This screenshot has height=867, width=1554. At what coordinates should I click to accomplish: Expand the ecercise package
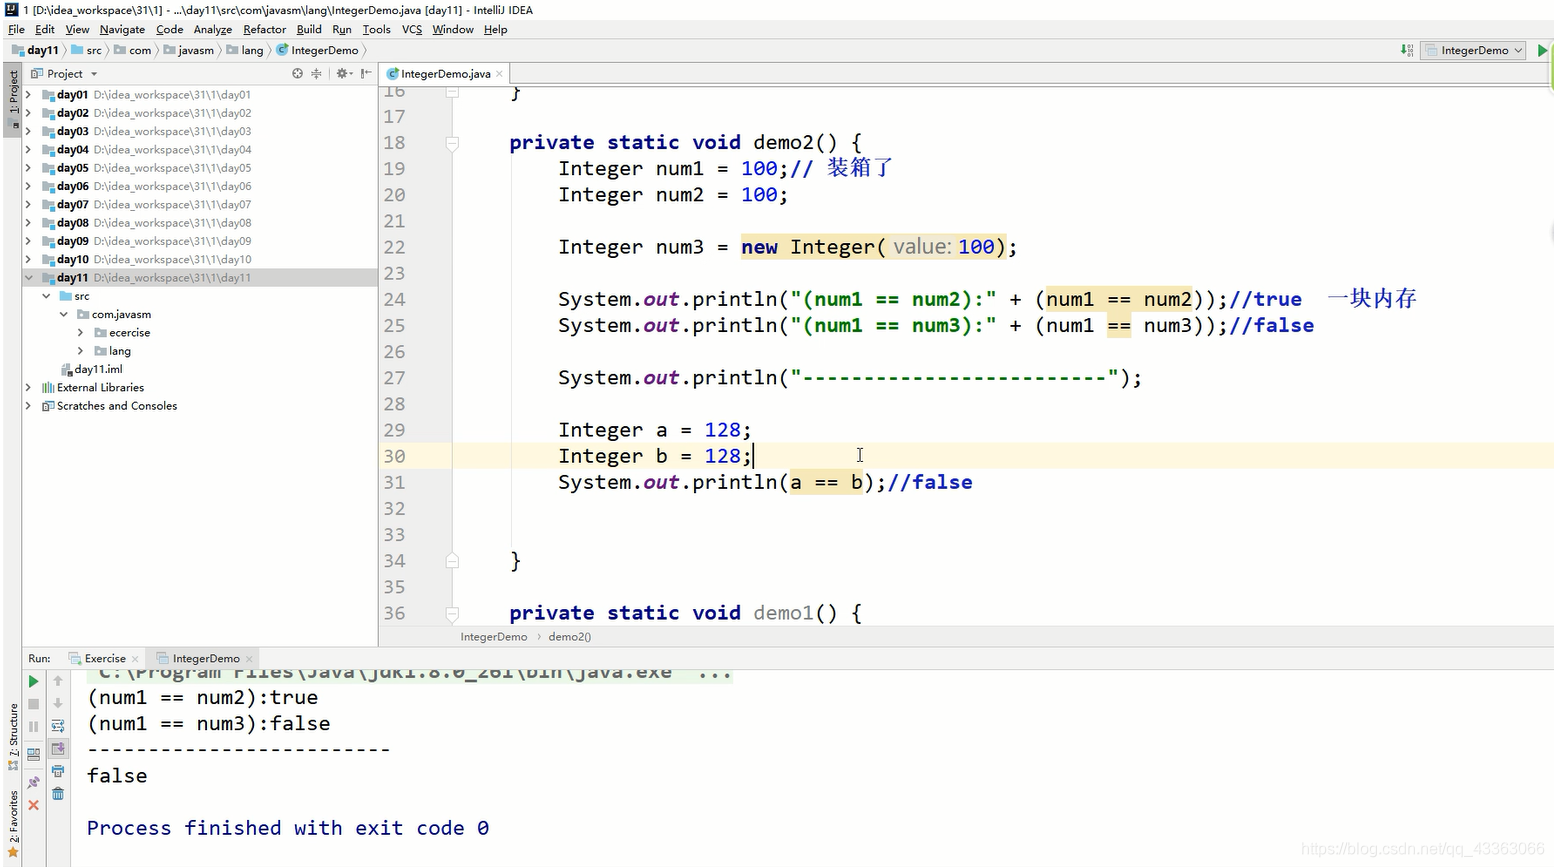click(x=81, y=333)
